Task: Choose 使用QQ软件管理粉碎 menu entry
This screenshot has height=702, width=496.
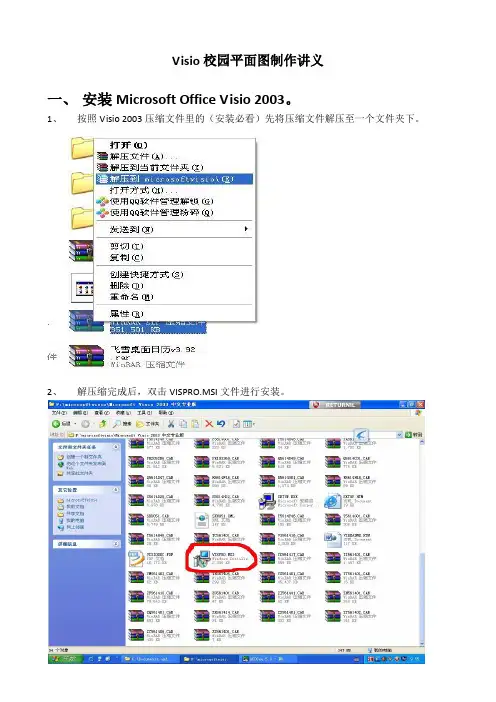Action: click(174, 213)
